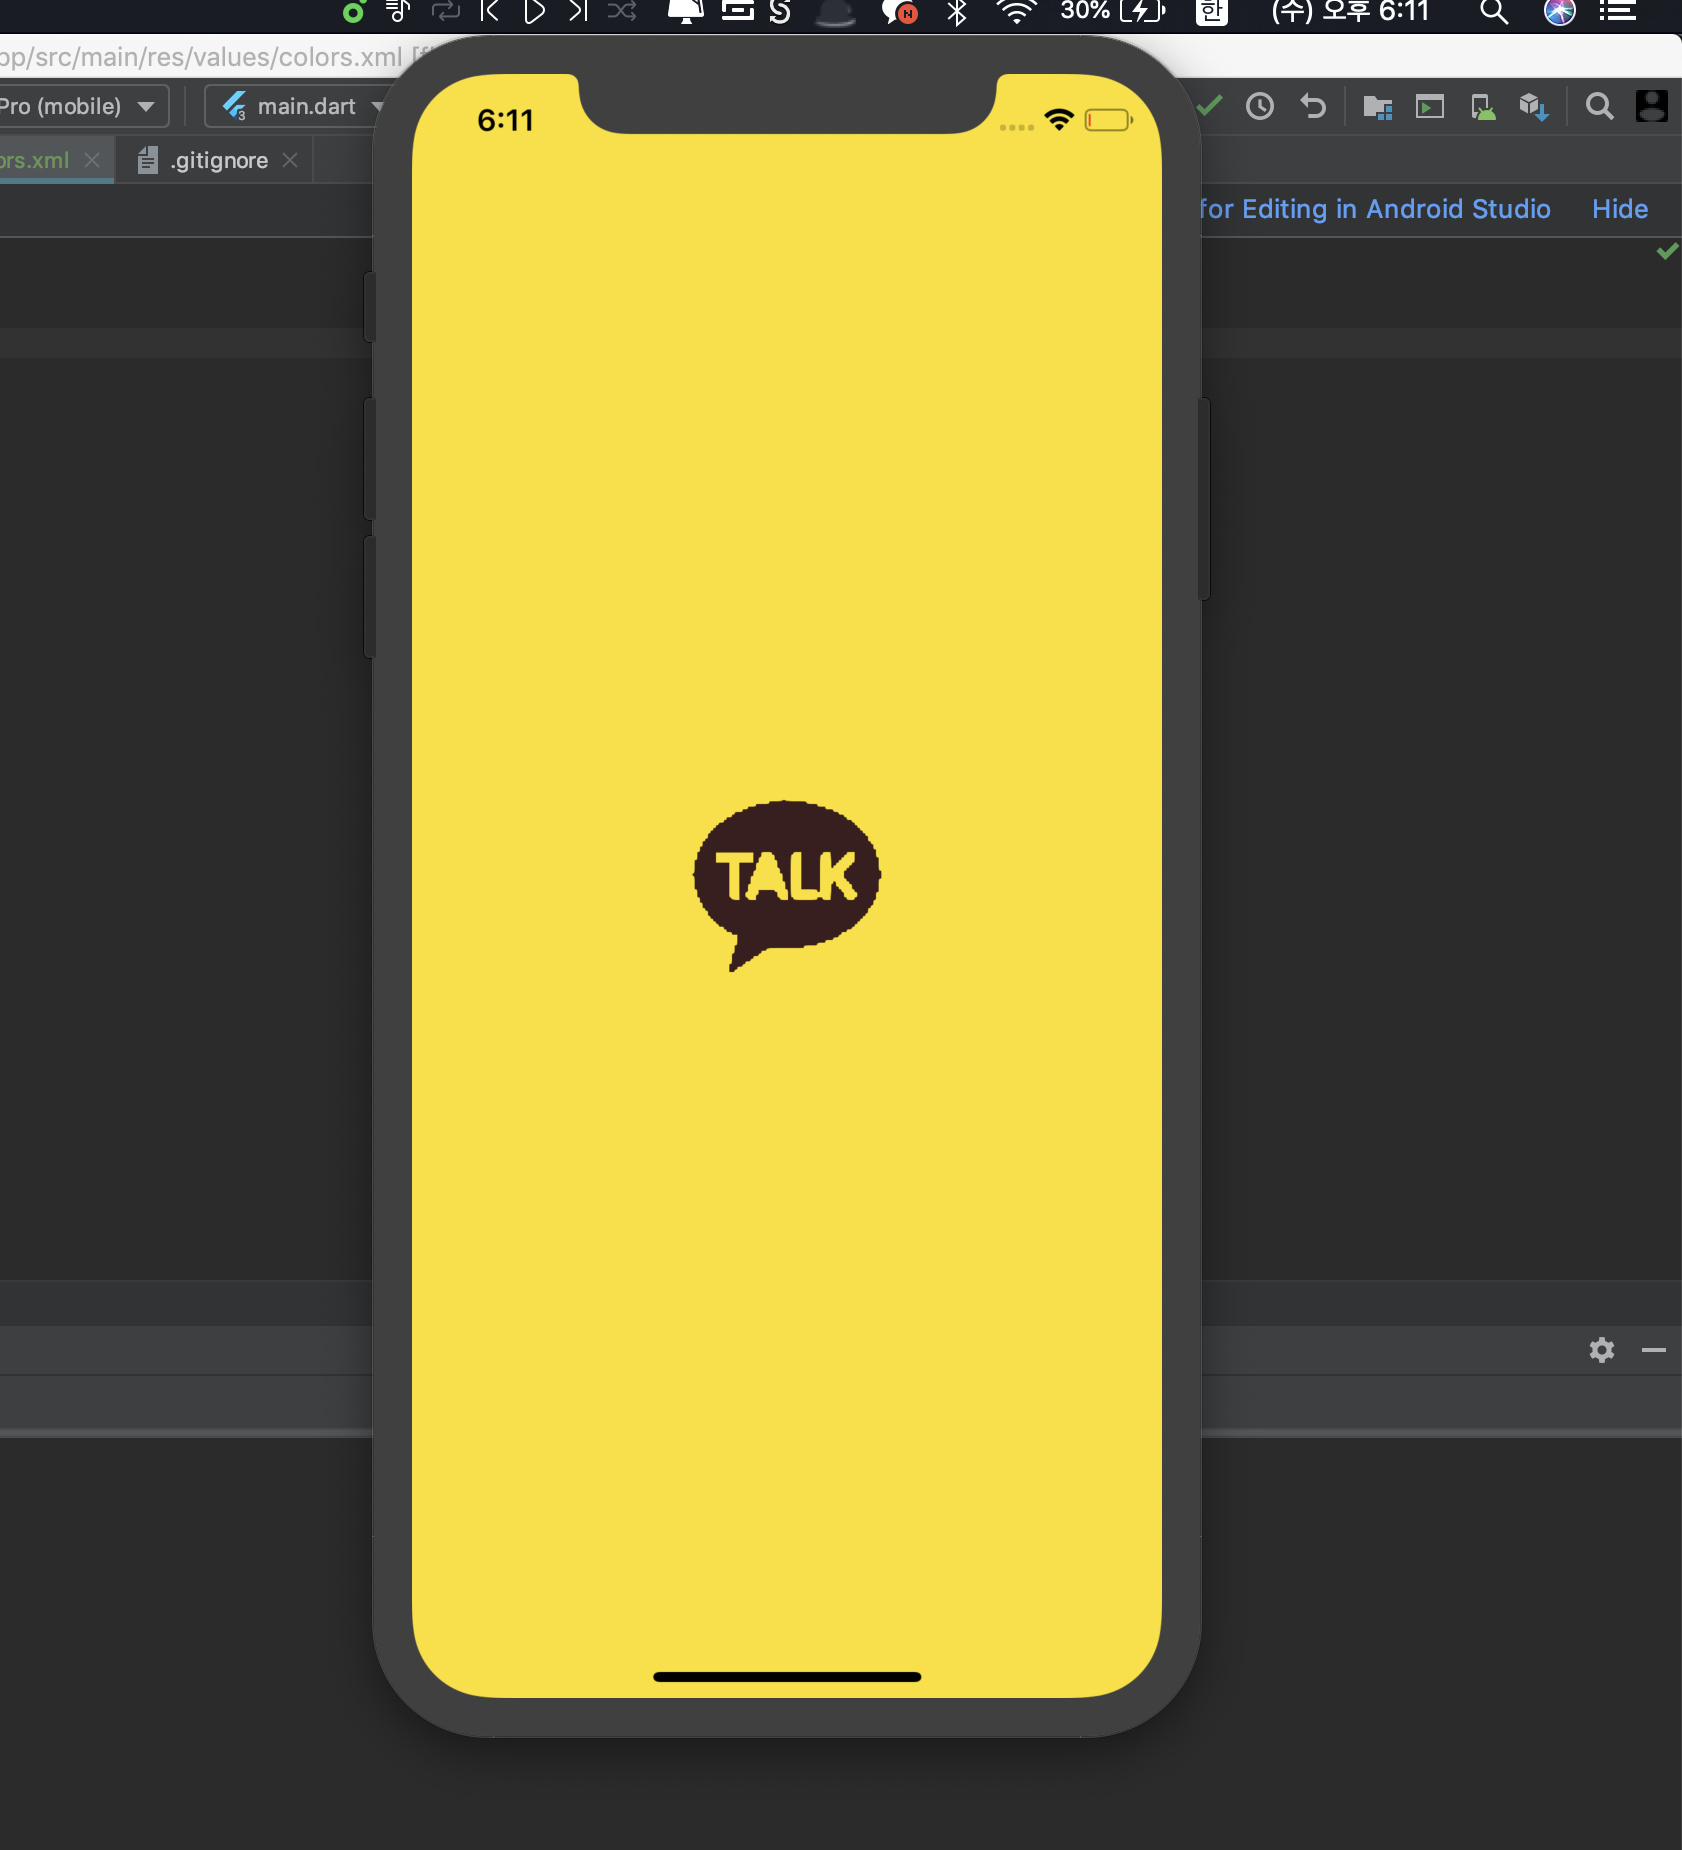1682x1850 pixels.
Task: Click the previous track menu bar icon
Action: (x=489, y=11)
